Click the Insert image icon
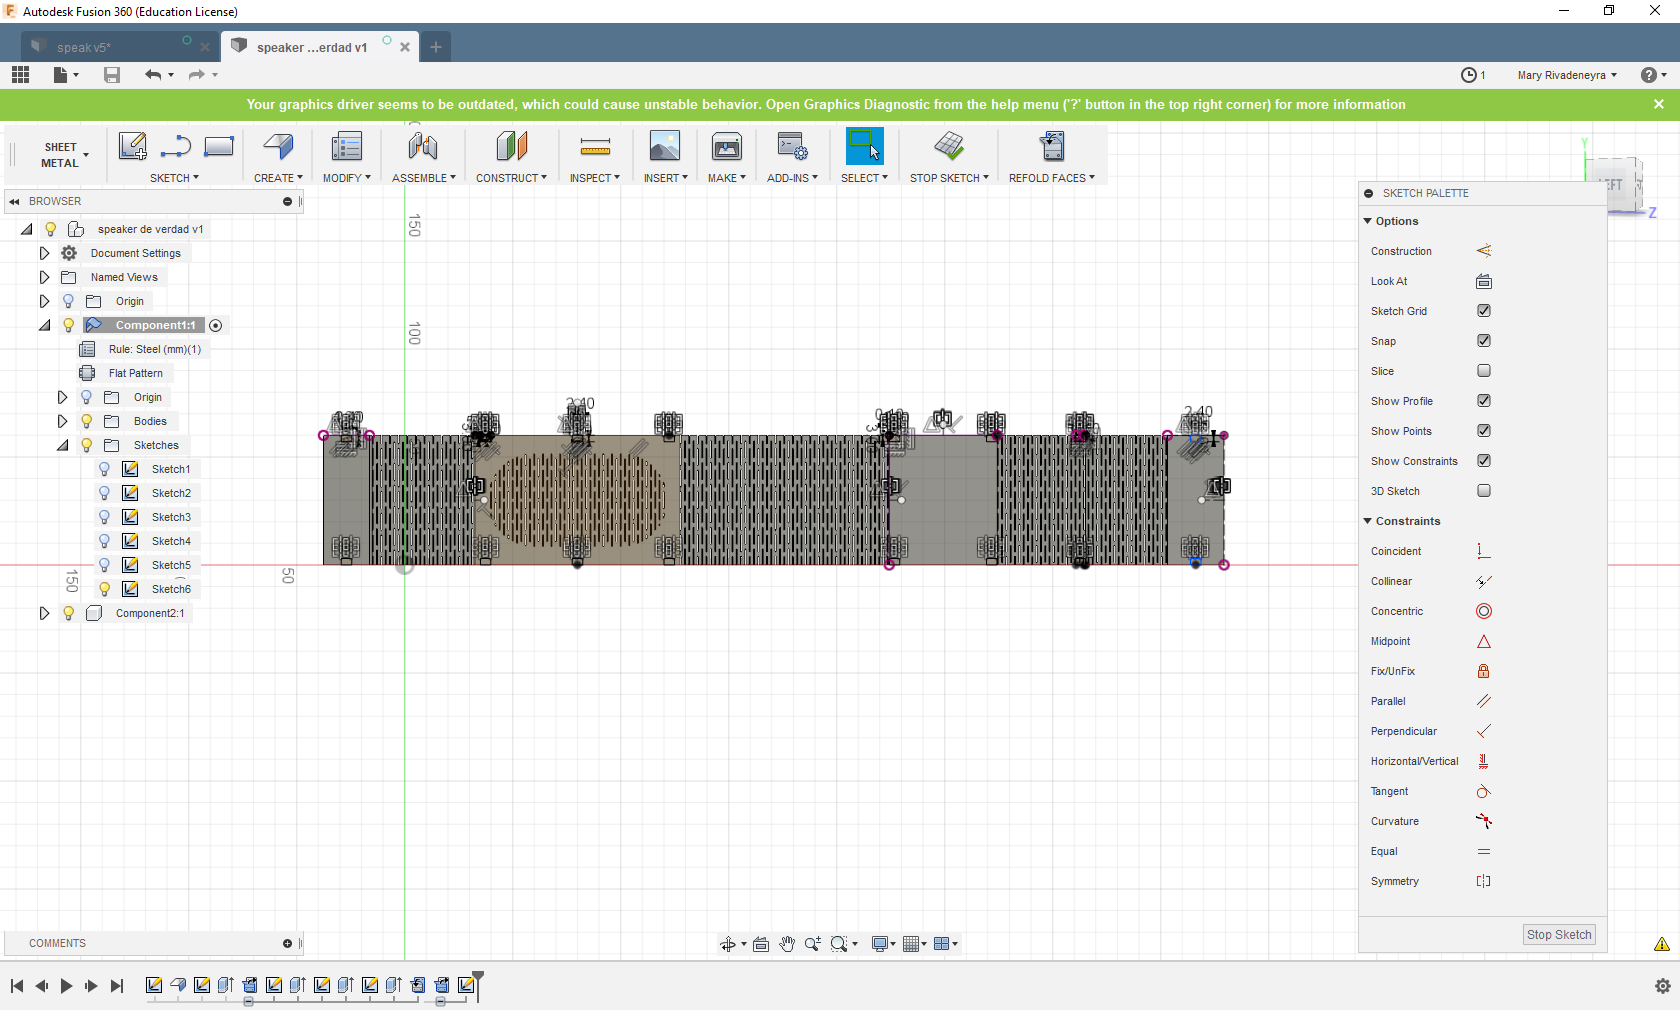The height and width of the screenshot is (1010, 1680). click(x=664, y=147)
